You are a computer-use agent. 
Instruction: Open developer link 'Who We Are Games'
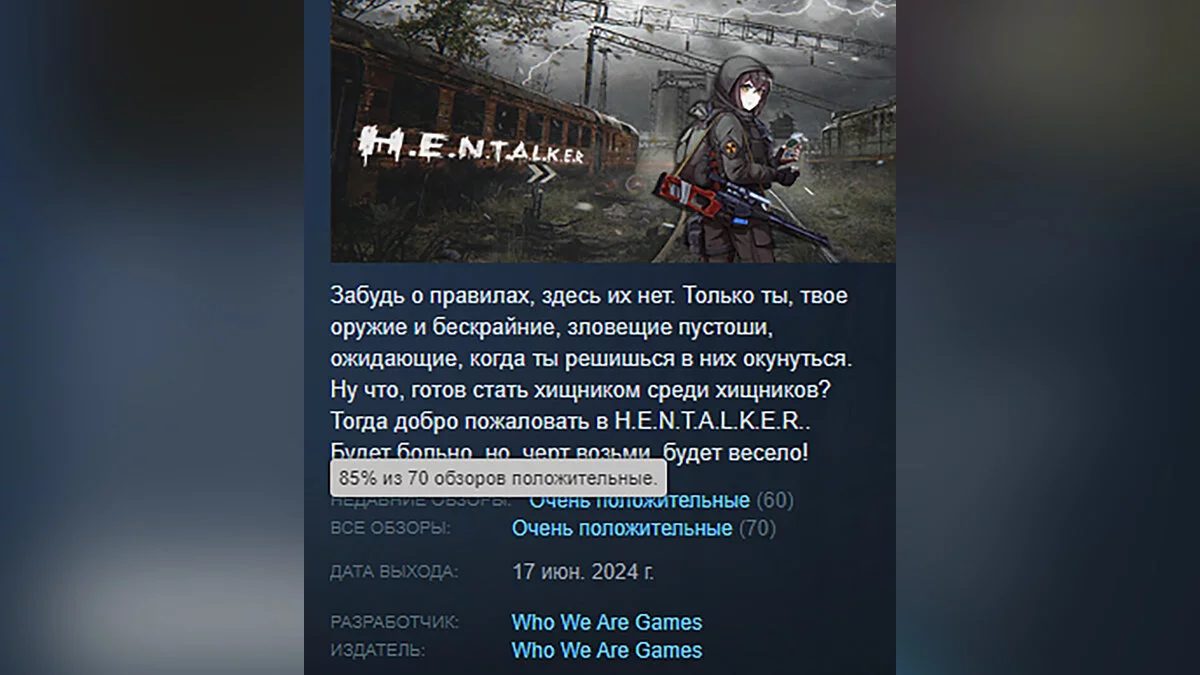pos(607,622)
